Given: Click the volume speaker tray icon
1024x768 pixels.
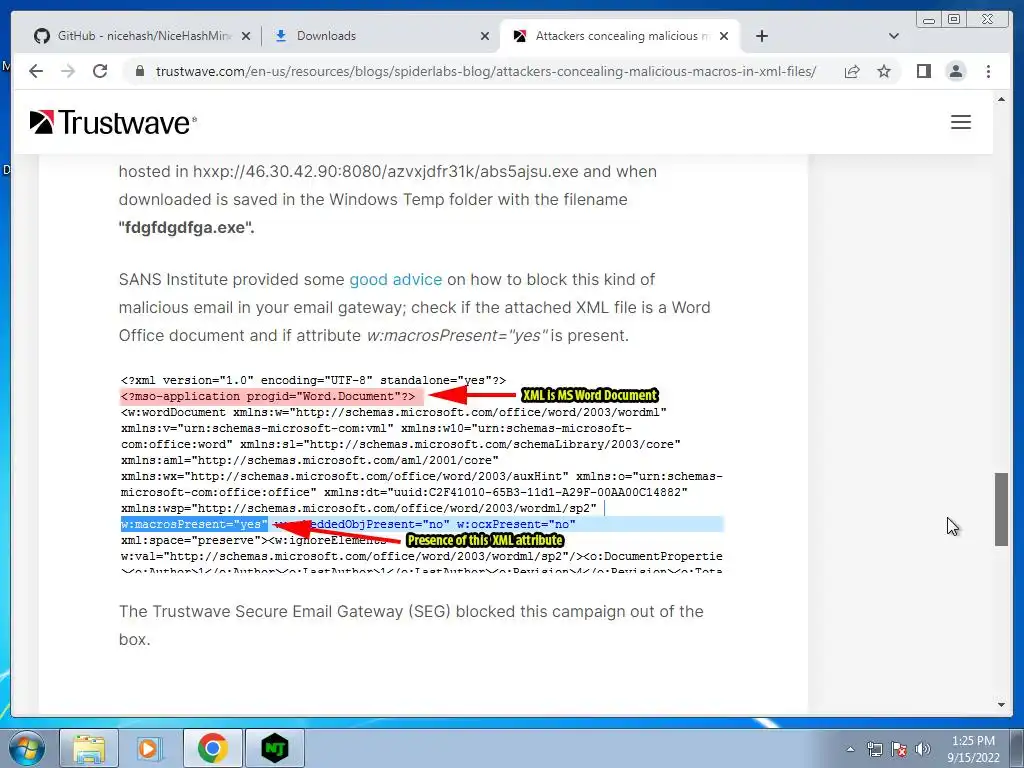Looking at the screenshot, I should pos(923,749).
